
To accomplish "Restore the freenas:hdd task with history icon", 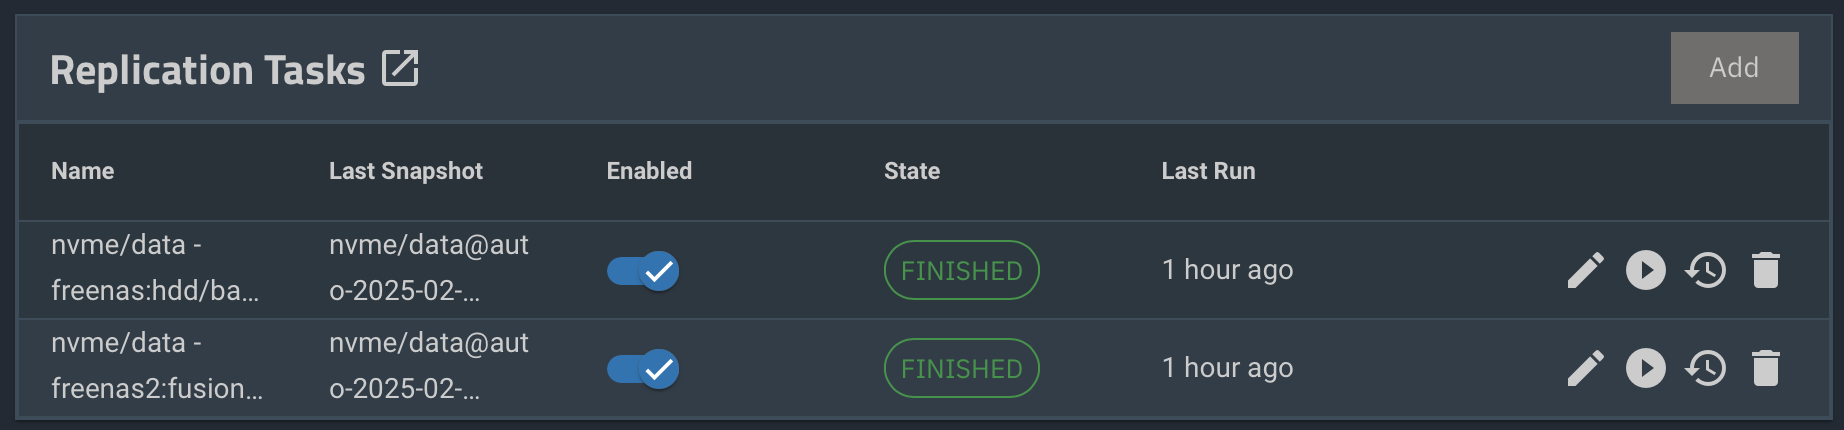I will (x=1706, y=270).
